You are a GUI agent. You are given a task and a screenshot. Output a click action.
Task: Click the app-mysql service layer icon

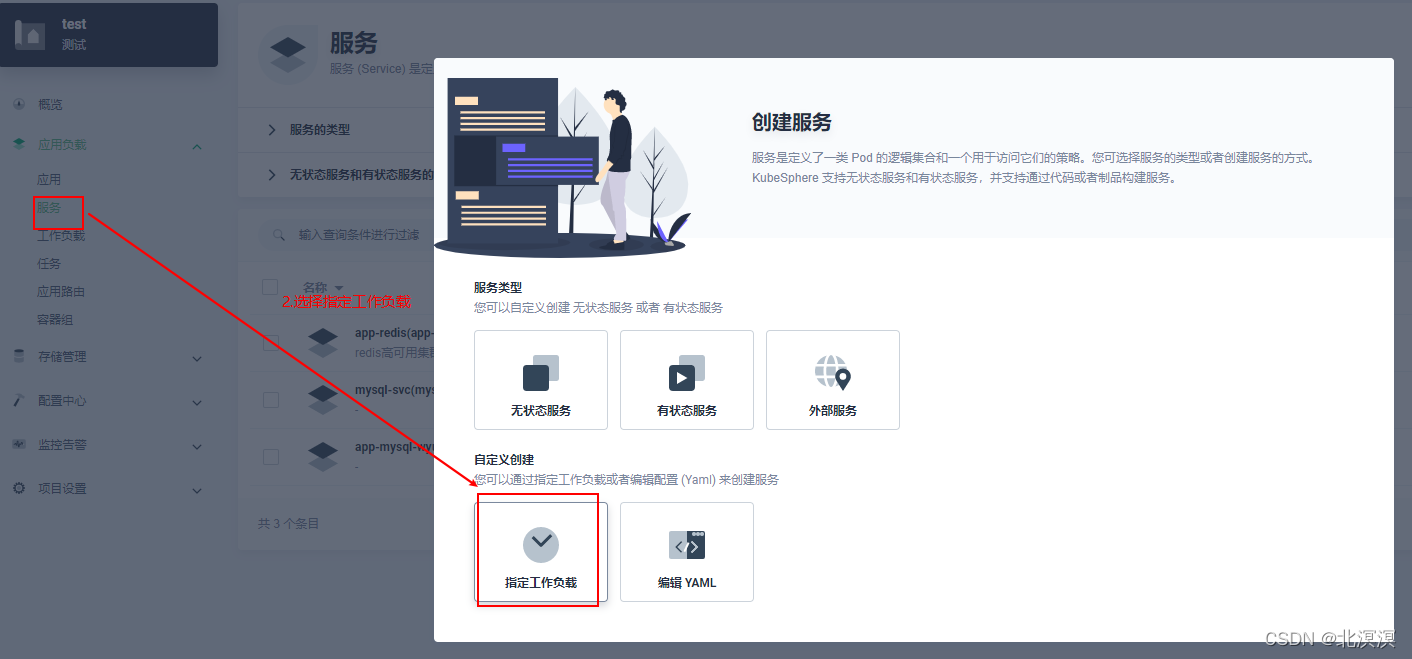pyautogui.click(x=323, y=456)
